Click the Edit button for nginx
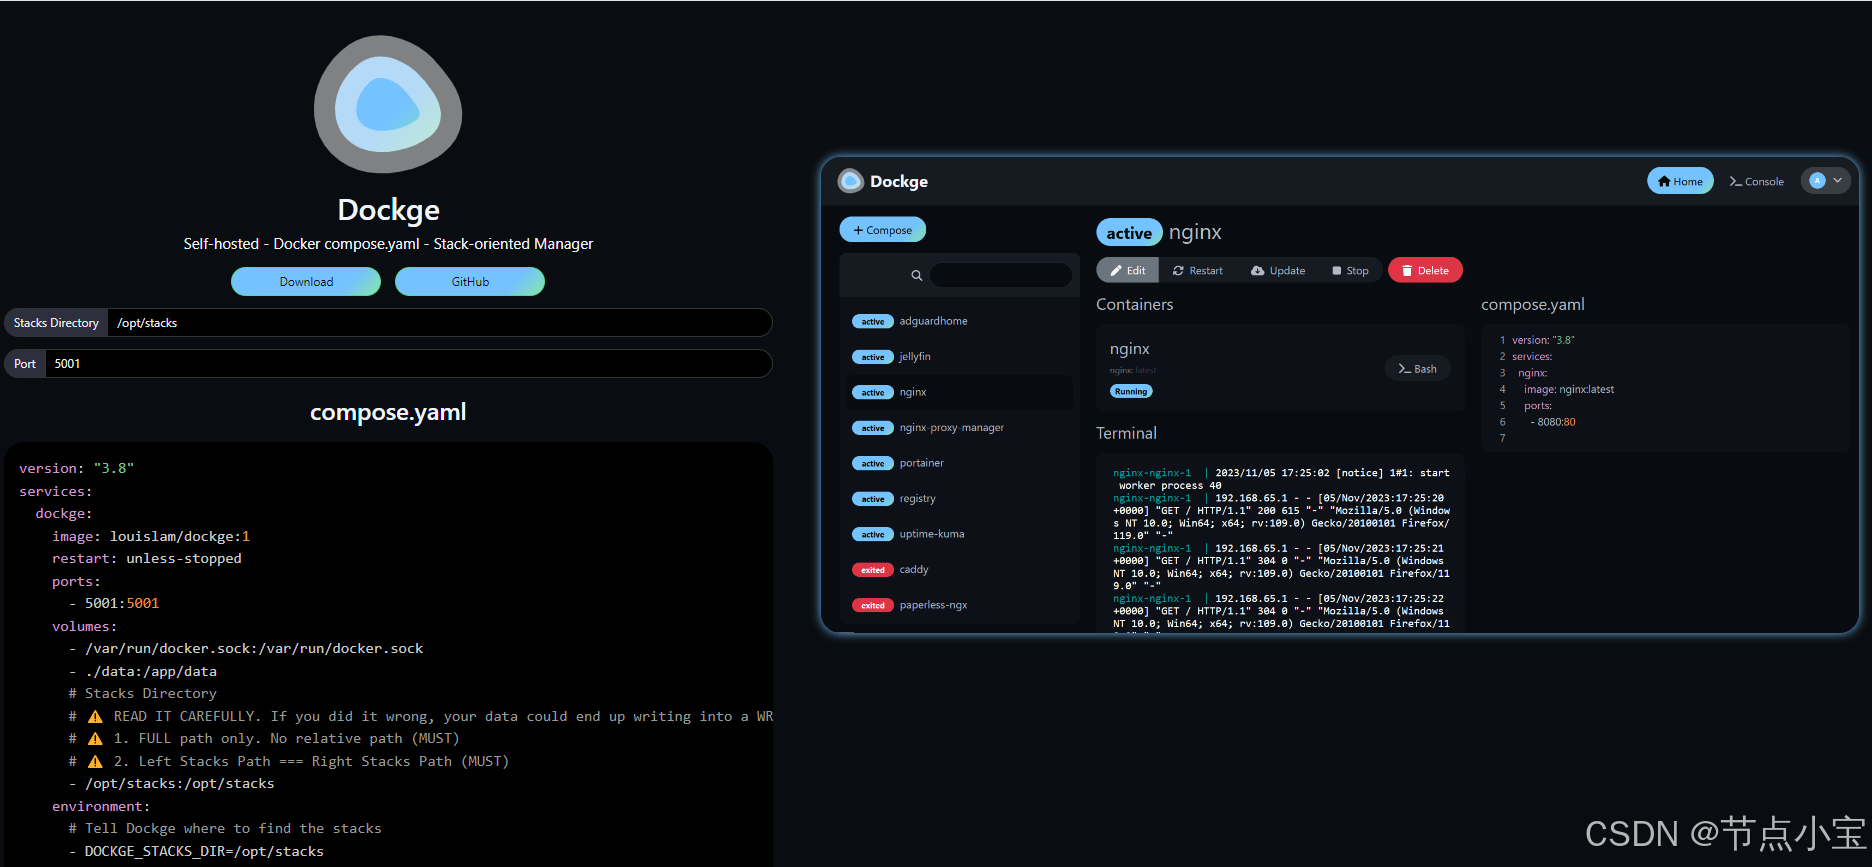Screen dimensions: 1872x867 [x=1128, y=270]
